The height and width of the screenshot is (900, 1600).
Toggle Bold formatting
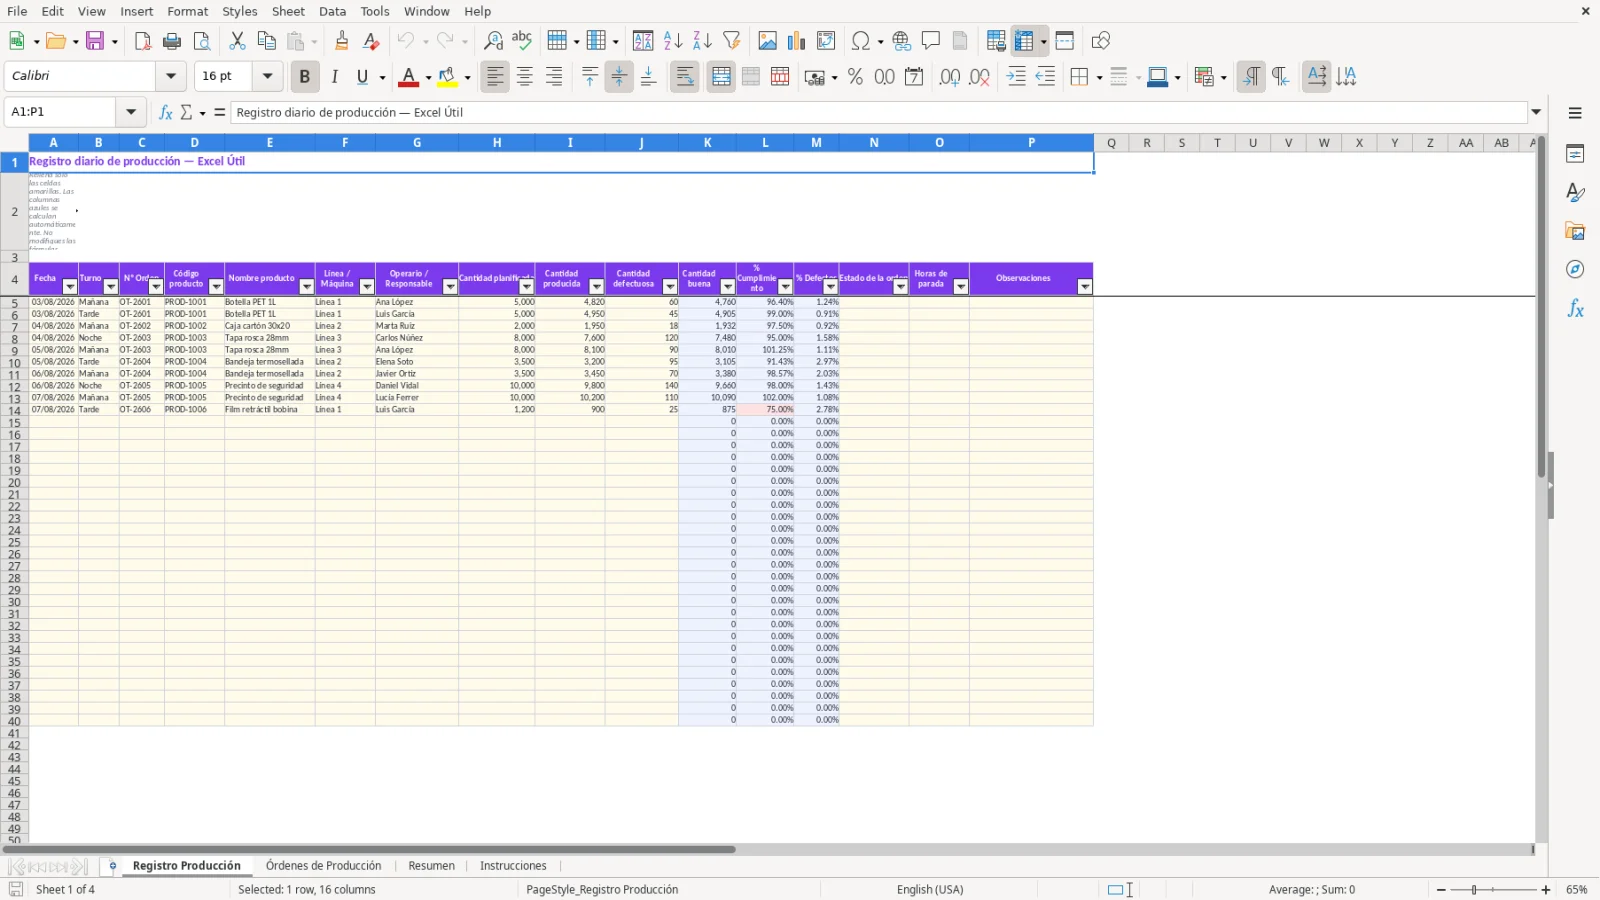[305, 77]
